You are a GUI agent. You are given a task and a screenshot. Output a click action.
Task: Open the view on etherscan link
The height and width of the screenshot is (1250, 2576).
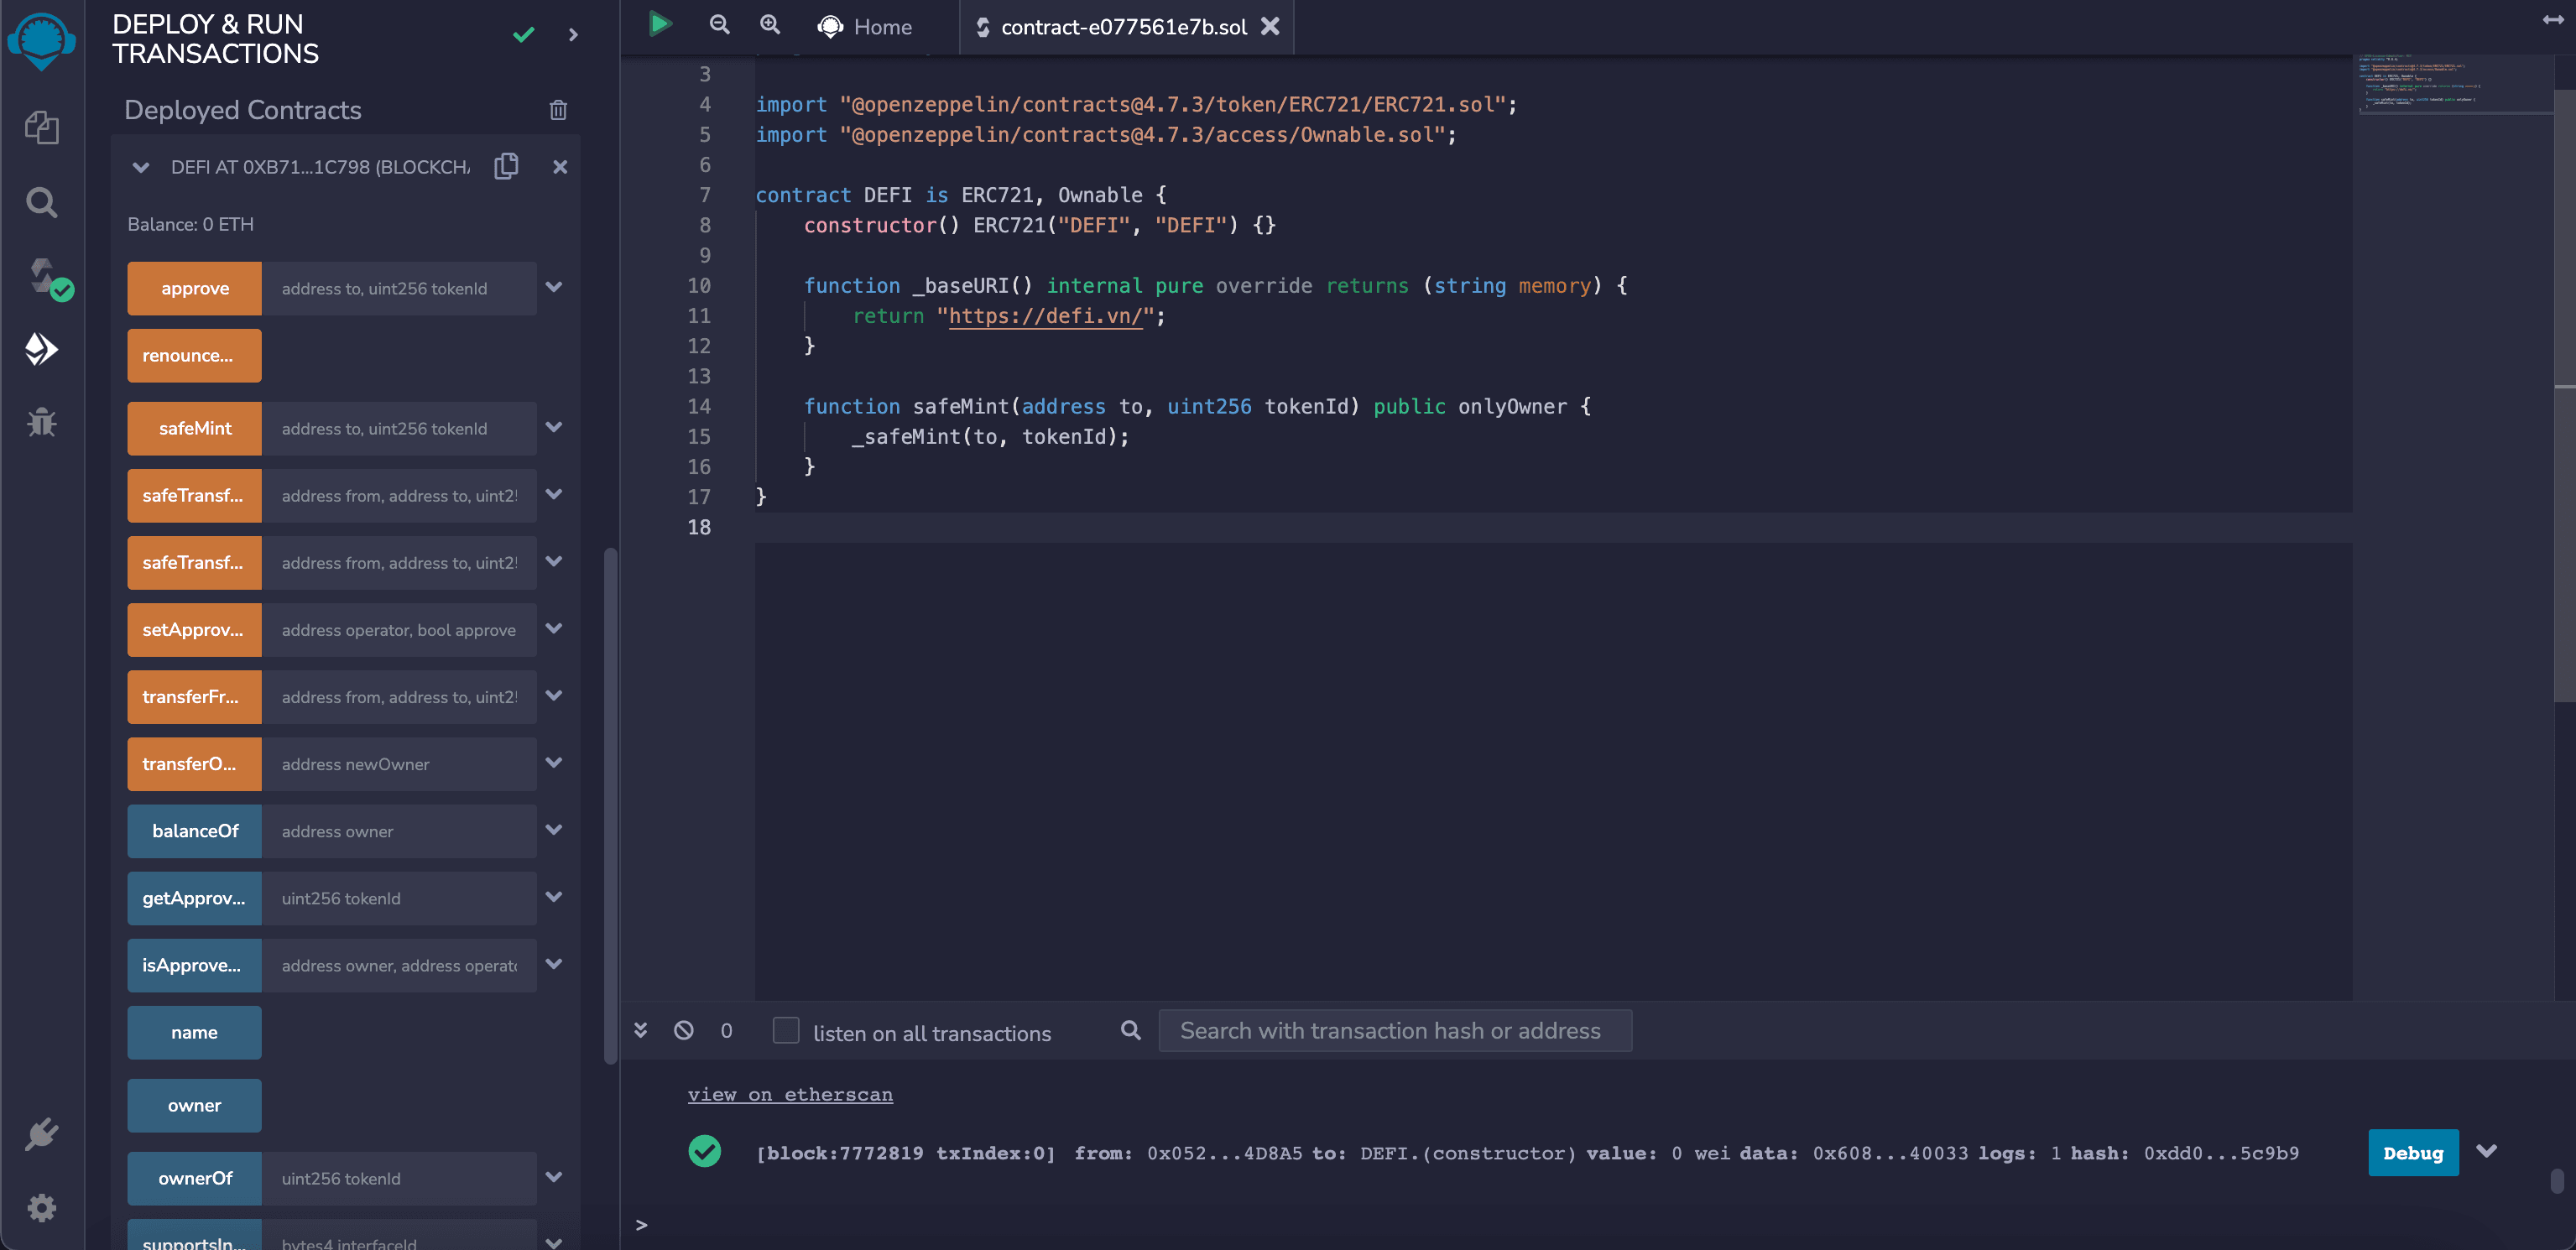(790, 1094)
